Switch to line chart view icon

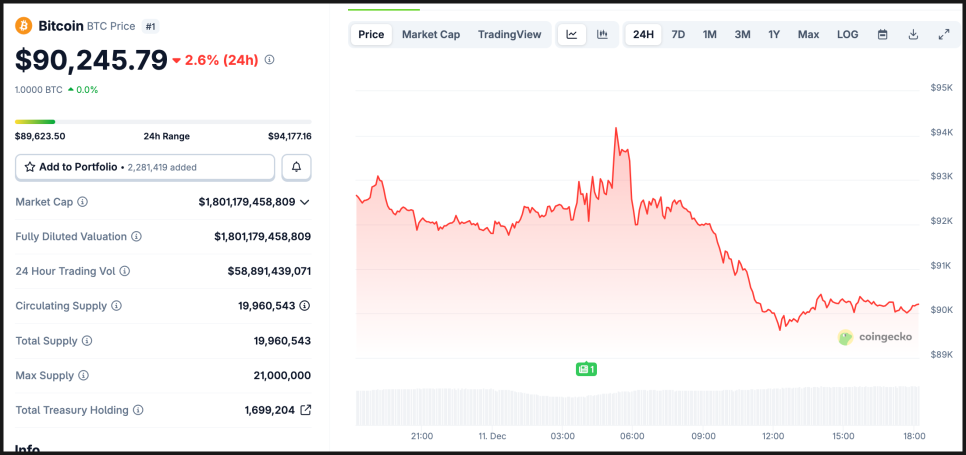pos(572,34)
